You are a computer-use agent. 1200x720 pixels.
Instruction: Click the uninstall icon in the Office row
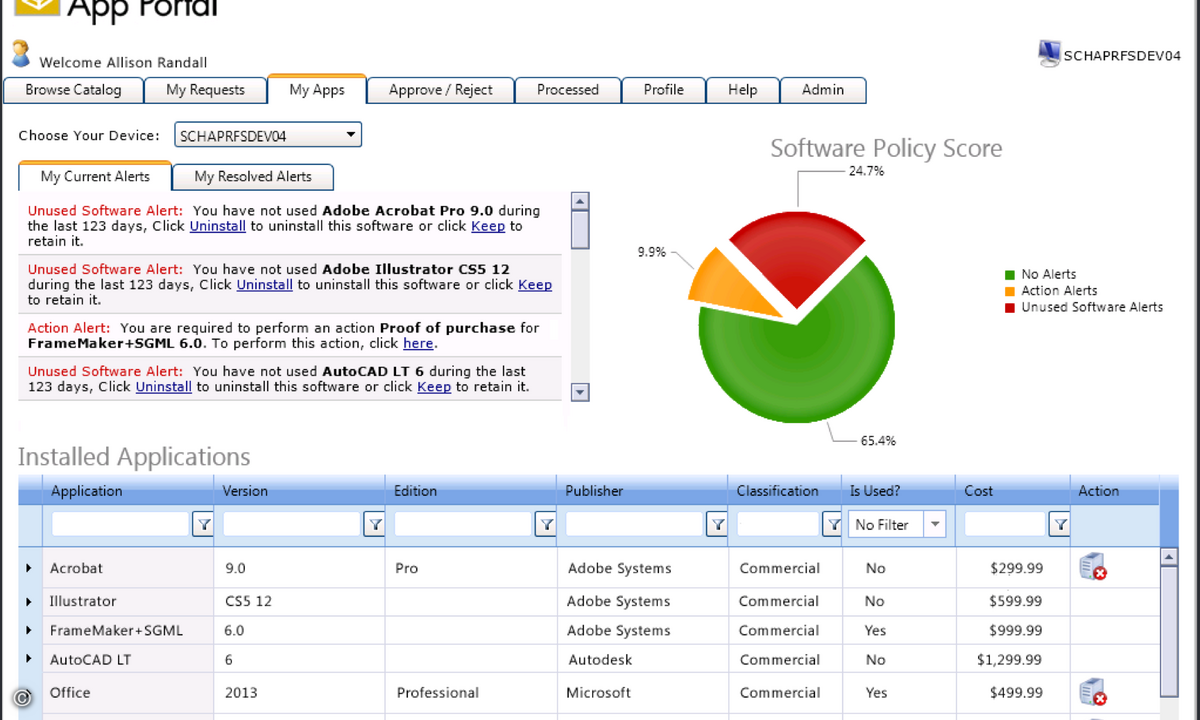1092,692
